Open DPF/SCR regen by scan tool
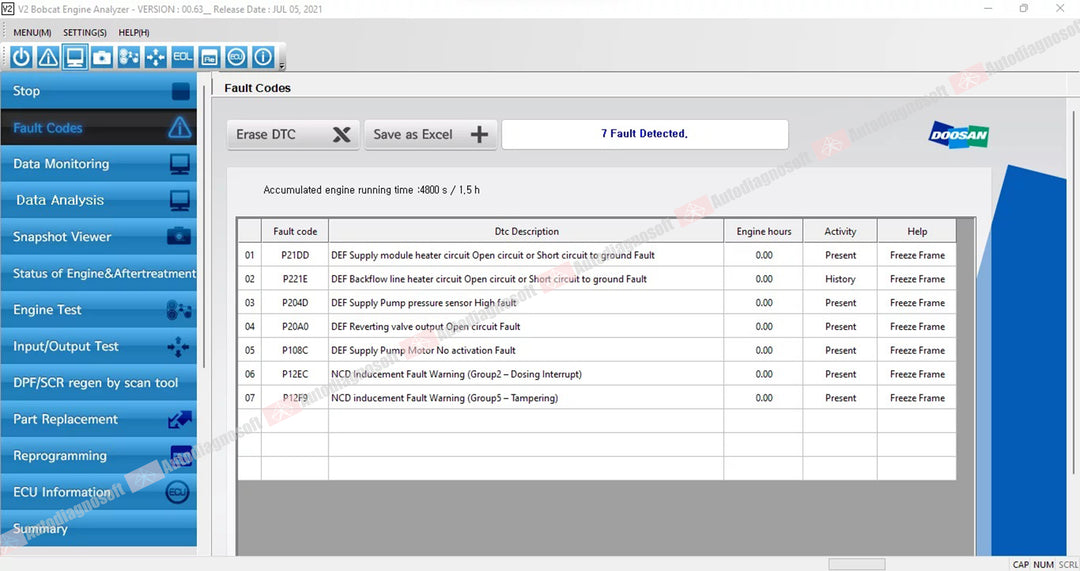The image size is (1080, 571). (x=98, y=383)
